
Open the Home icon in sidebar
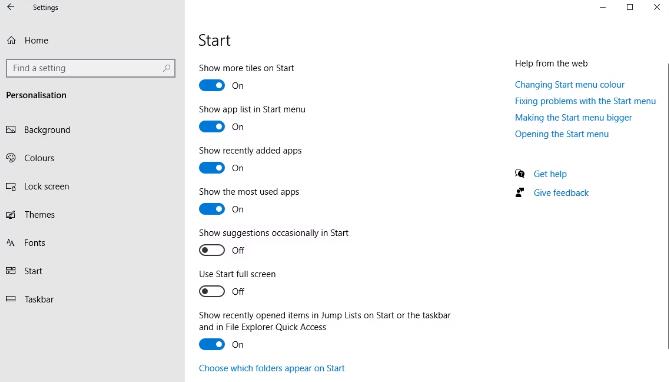pyautogui.click(x=12, y=40)
